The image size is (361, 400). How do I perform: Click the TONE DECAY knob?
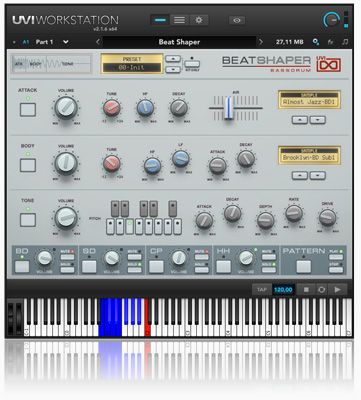(x=232, y=213)
